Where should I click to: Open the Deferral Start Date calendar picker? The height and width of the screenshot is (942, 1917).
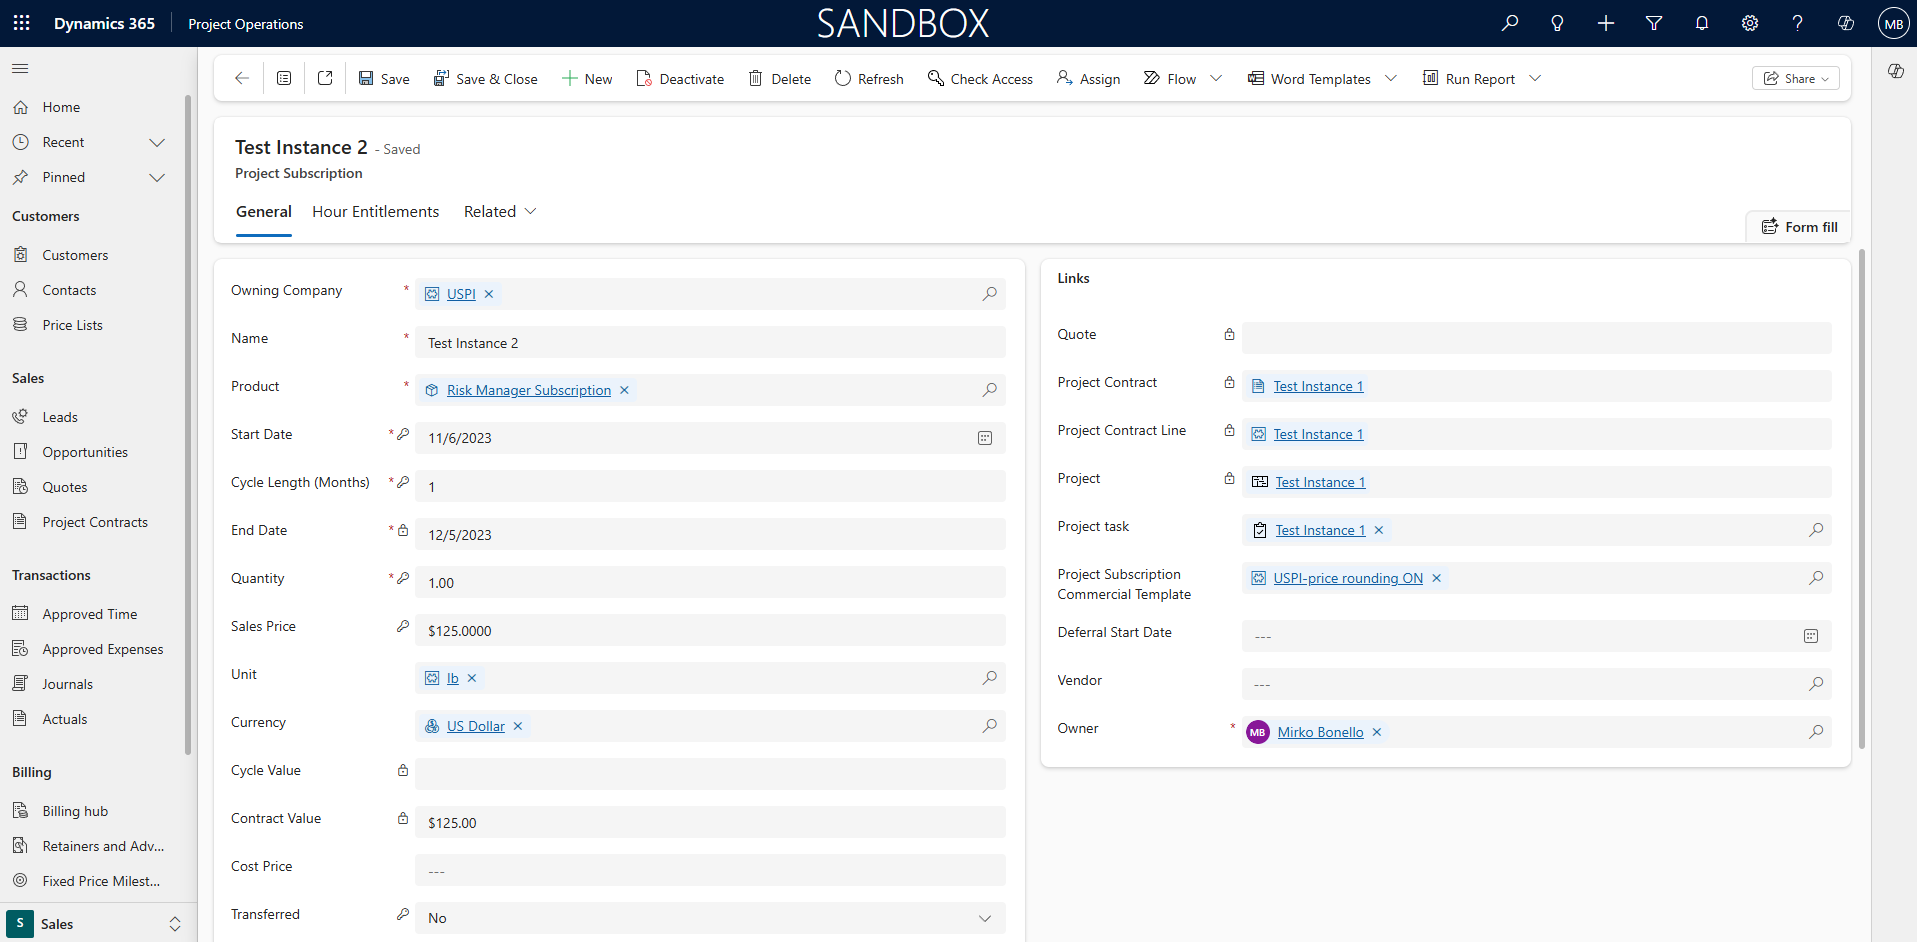pos(1811,636)
